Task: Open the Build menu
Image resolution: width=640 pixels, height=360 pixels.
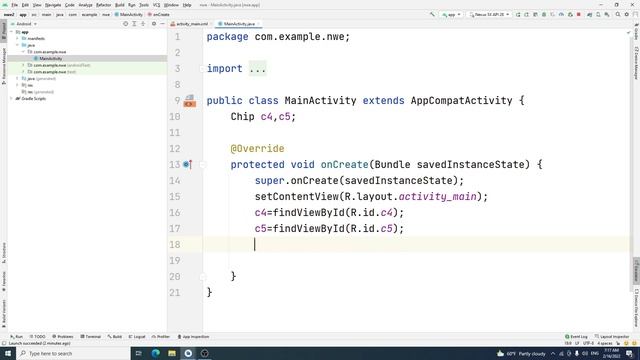Action: click(120, 5)
